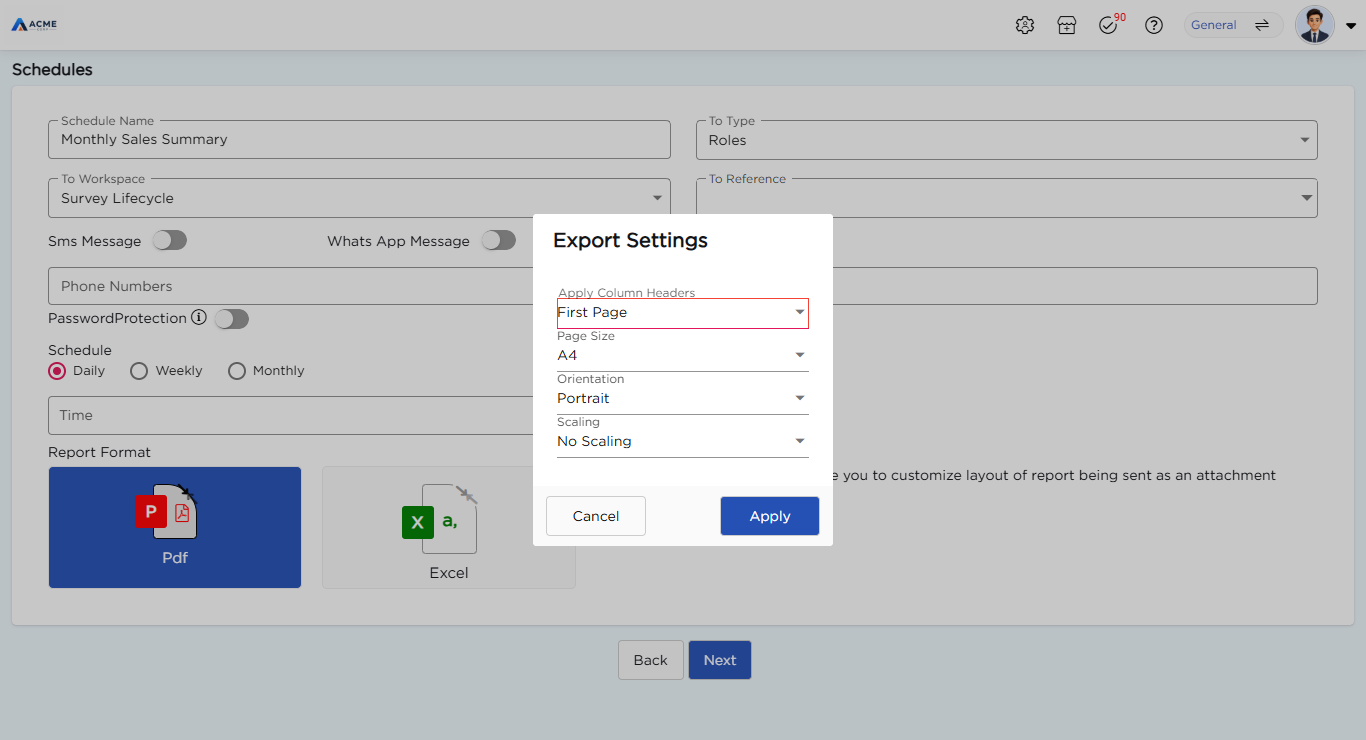Click the Report Format label
1366x740 pixels.
(100, 452)
